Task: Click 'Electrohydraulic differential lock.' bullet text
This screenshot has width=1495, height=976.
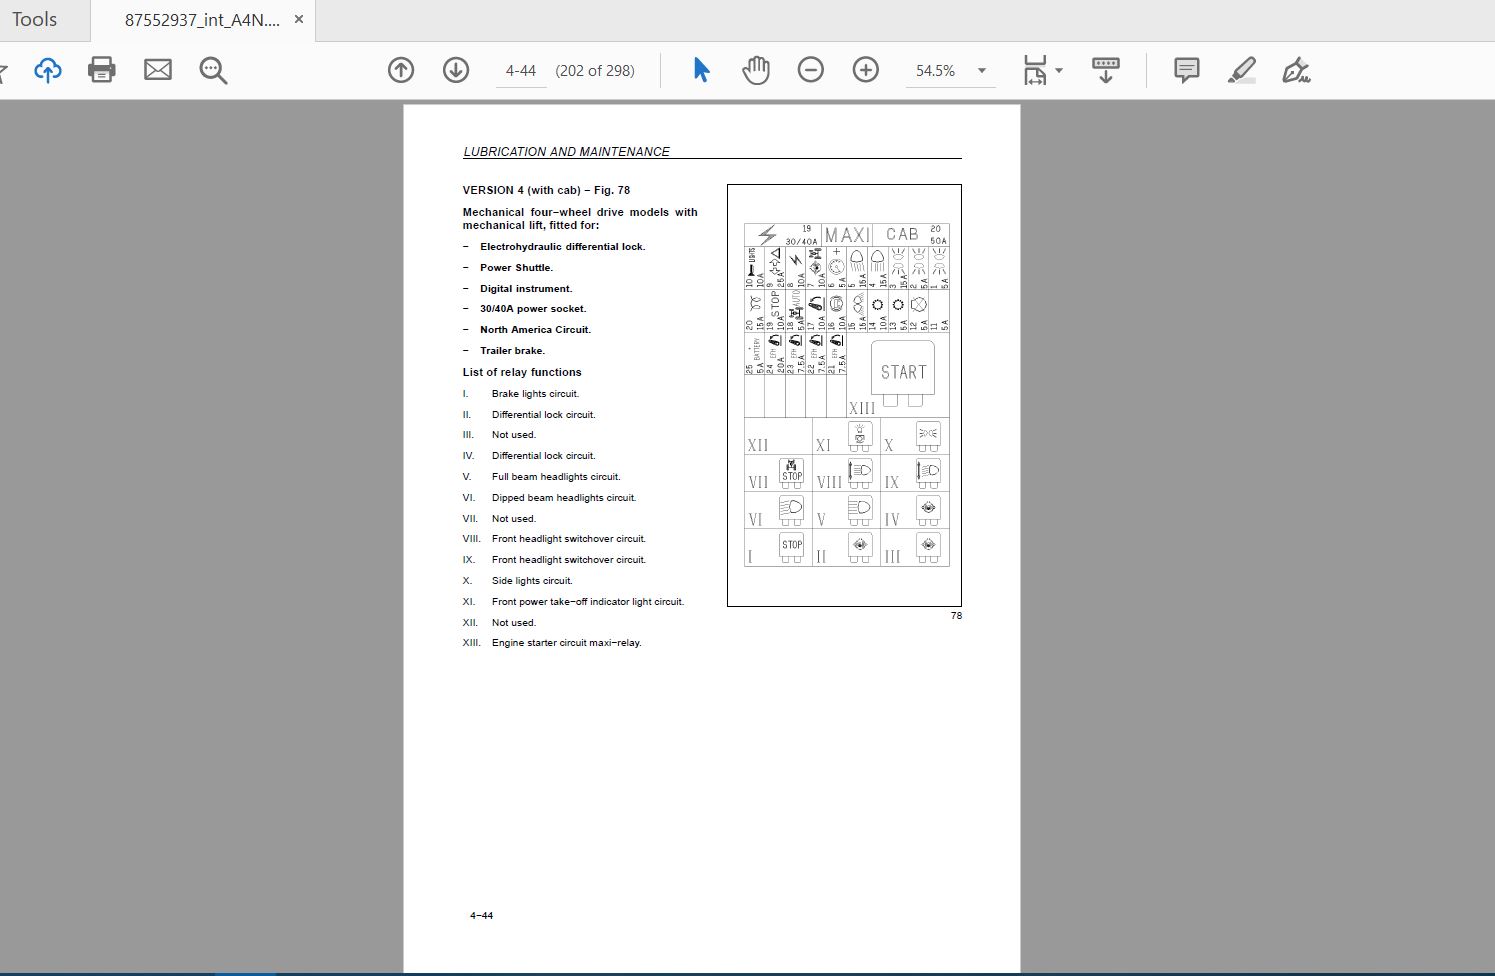Action: click(562, 247)
